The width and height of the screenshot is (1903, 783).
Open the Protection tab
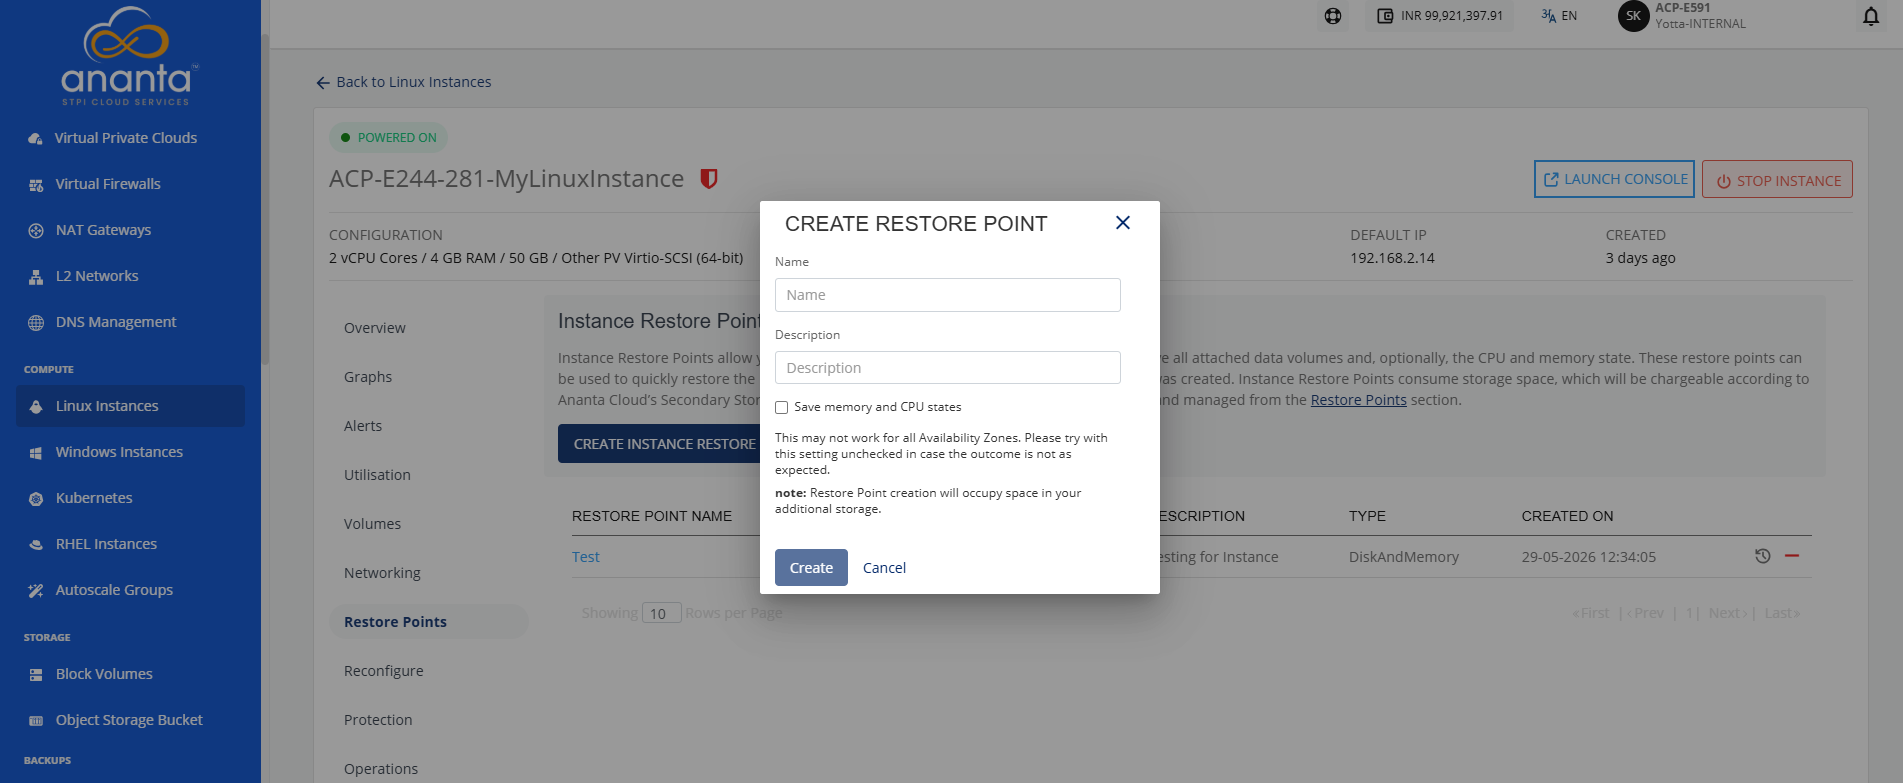378,720
